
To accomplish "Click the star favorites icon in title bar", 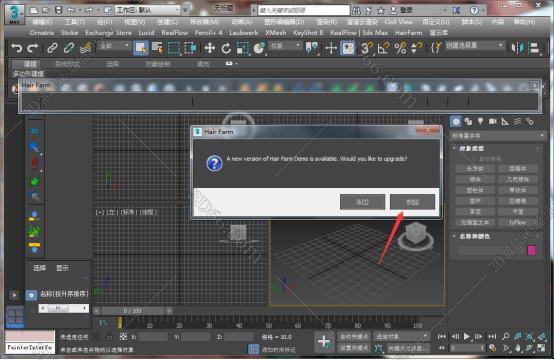I will 381,10.
